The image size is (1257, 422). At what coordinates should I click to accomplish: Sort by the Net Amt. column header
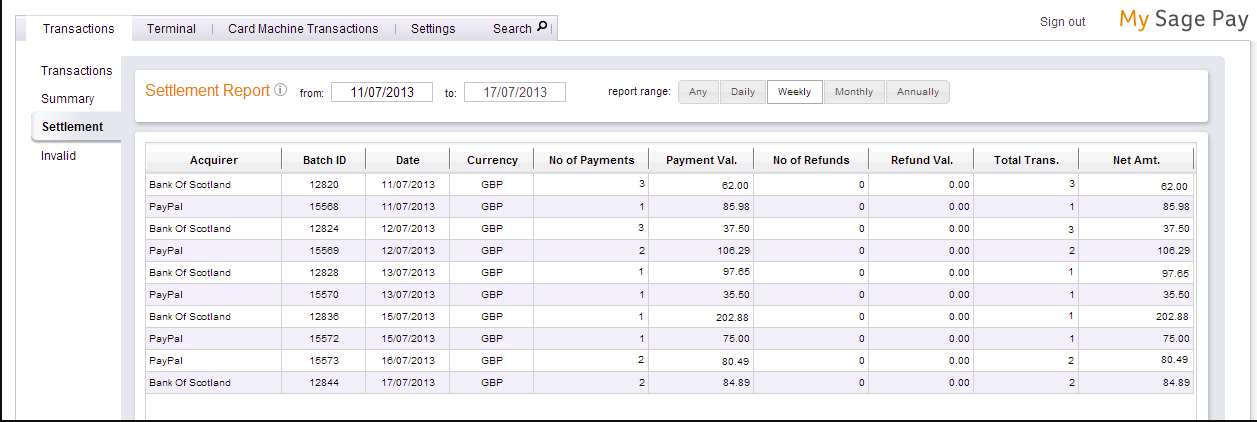coord(1135,160)
